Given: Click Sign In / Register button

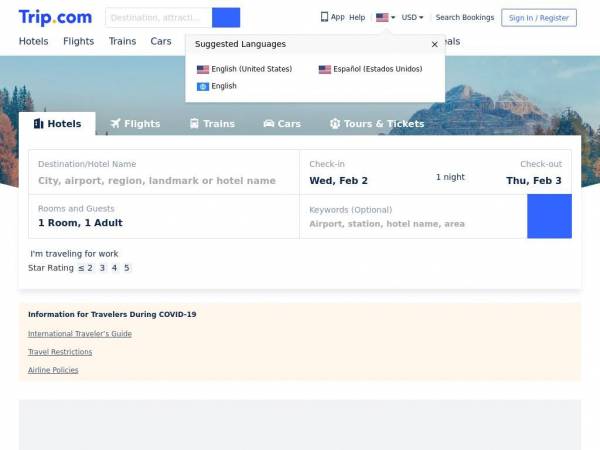Looking at the screenshot, I should [x=539, y=18].
